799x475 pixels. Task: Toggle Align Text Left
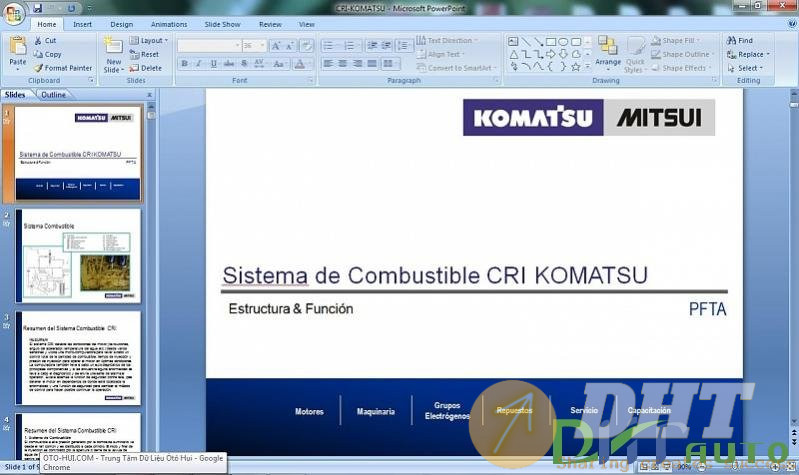click(x=328, y=64)
